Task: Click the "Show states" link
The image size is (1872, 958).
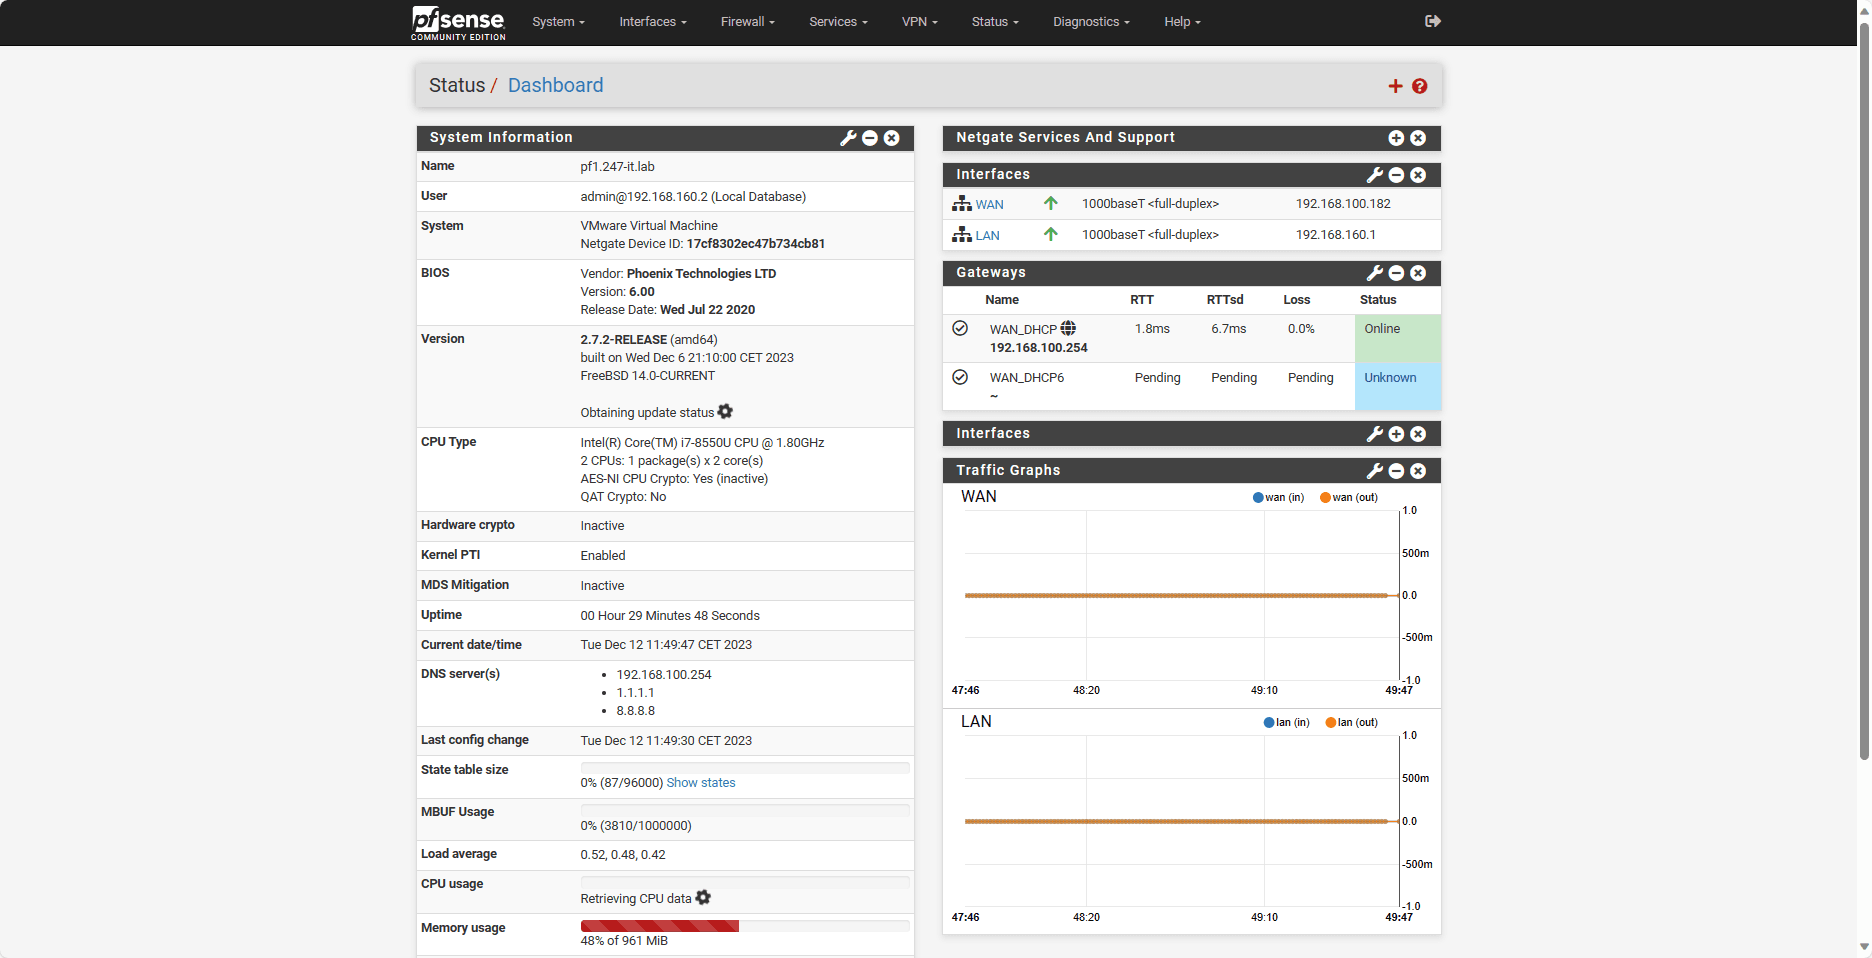Action: tap(700, 783)
